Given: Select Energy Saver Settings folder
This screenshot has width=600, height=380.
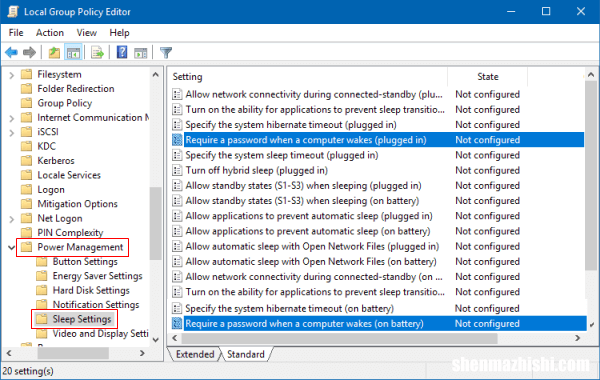Looking at the screenshot, I should point(98,276).
